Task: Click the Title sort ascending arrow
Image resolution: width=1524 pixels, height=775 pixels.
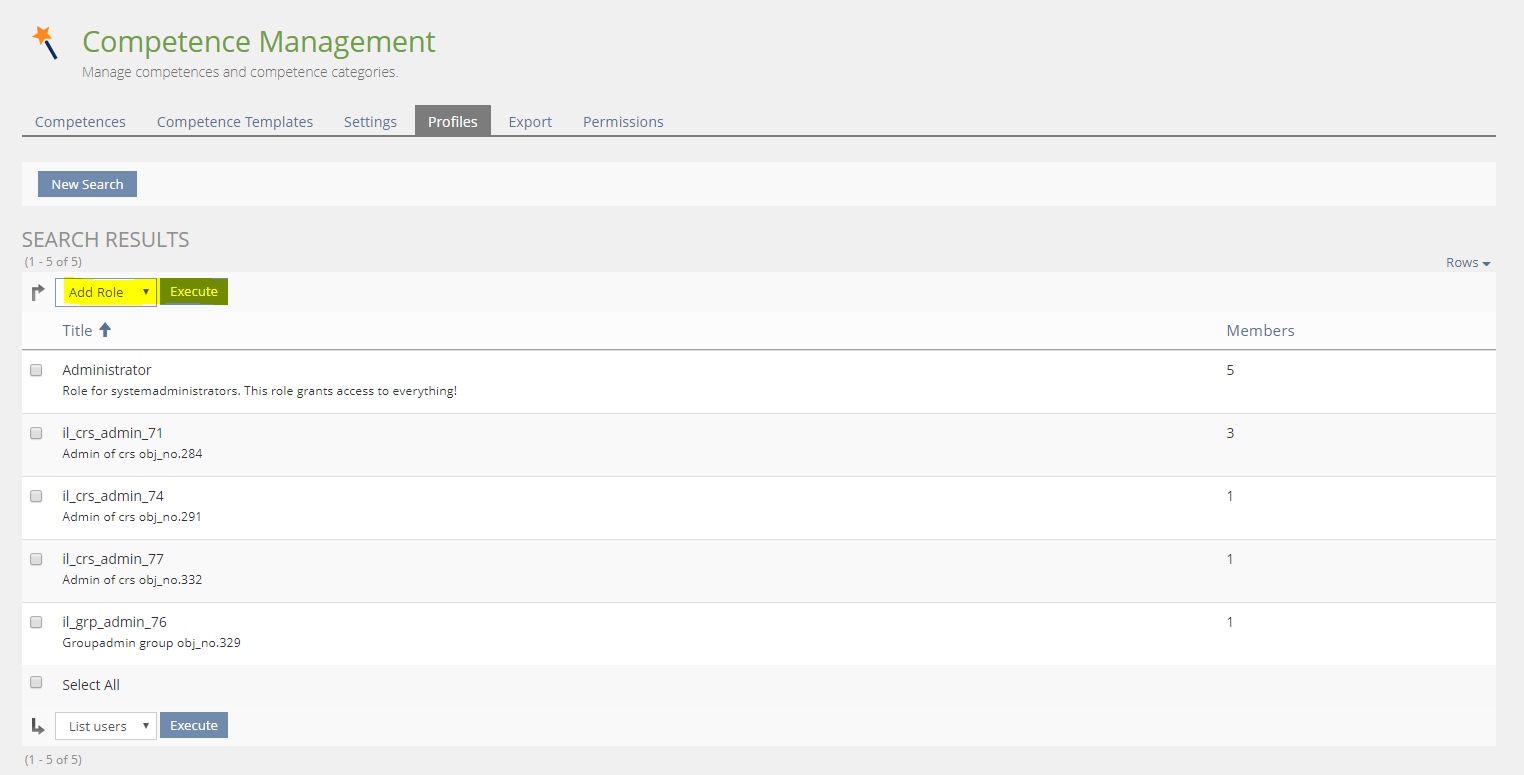Action: click(x=105, y=330)
